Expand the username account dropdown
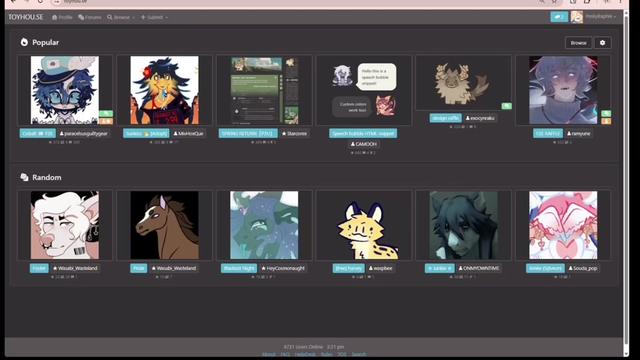 600,17
